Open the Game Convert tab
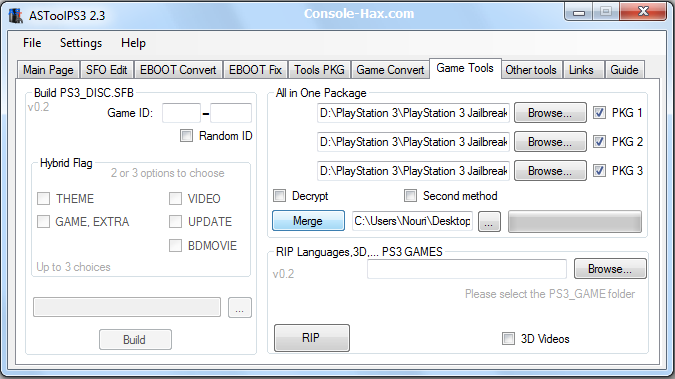 [x=390, y=70]
